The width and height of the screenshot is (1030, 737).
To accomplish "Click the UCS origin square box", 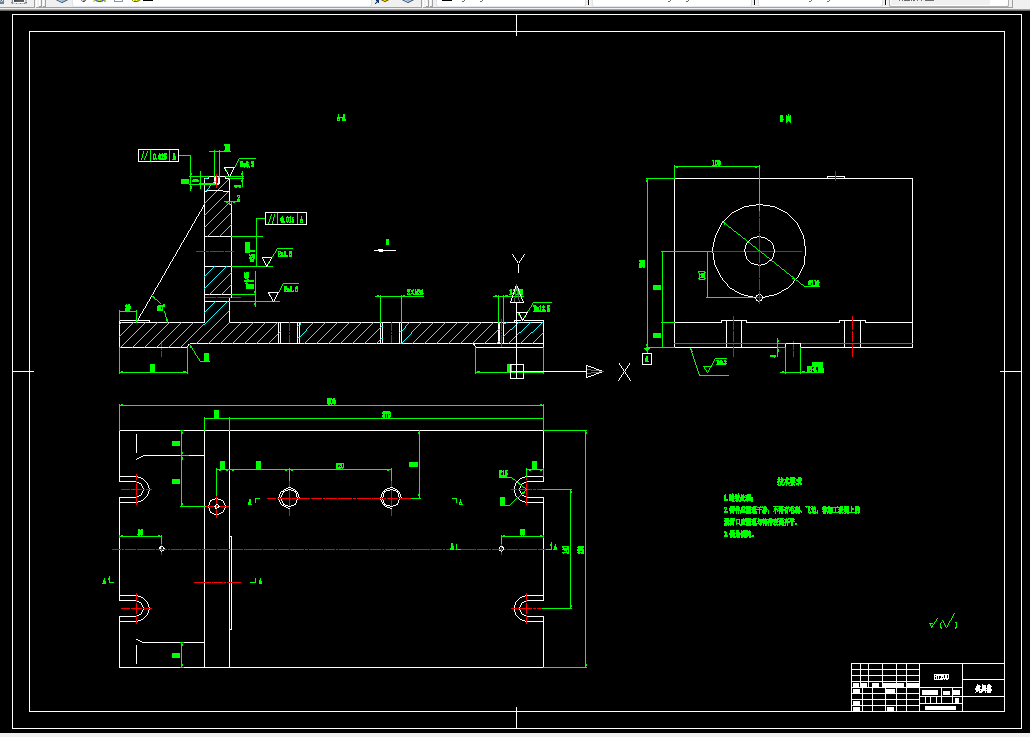I will click(517, 372).
